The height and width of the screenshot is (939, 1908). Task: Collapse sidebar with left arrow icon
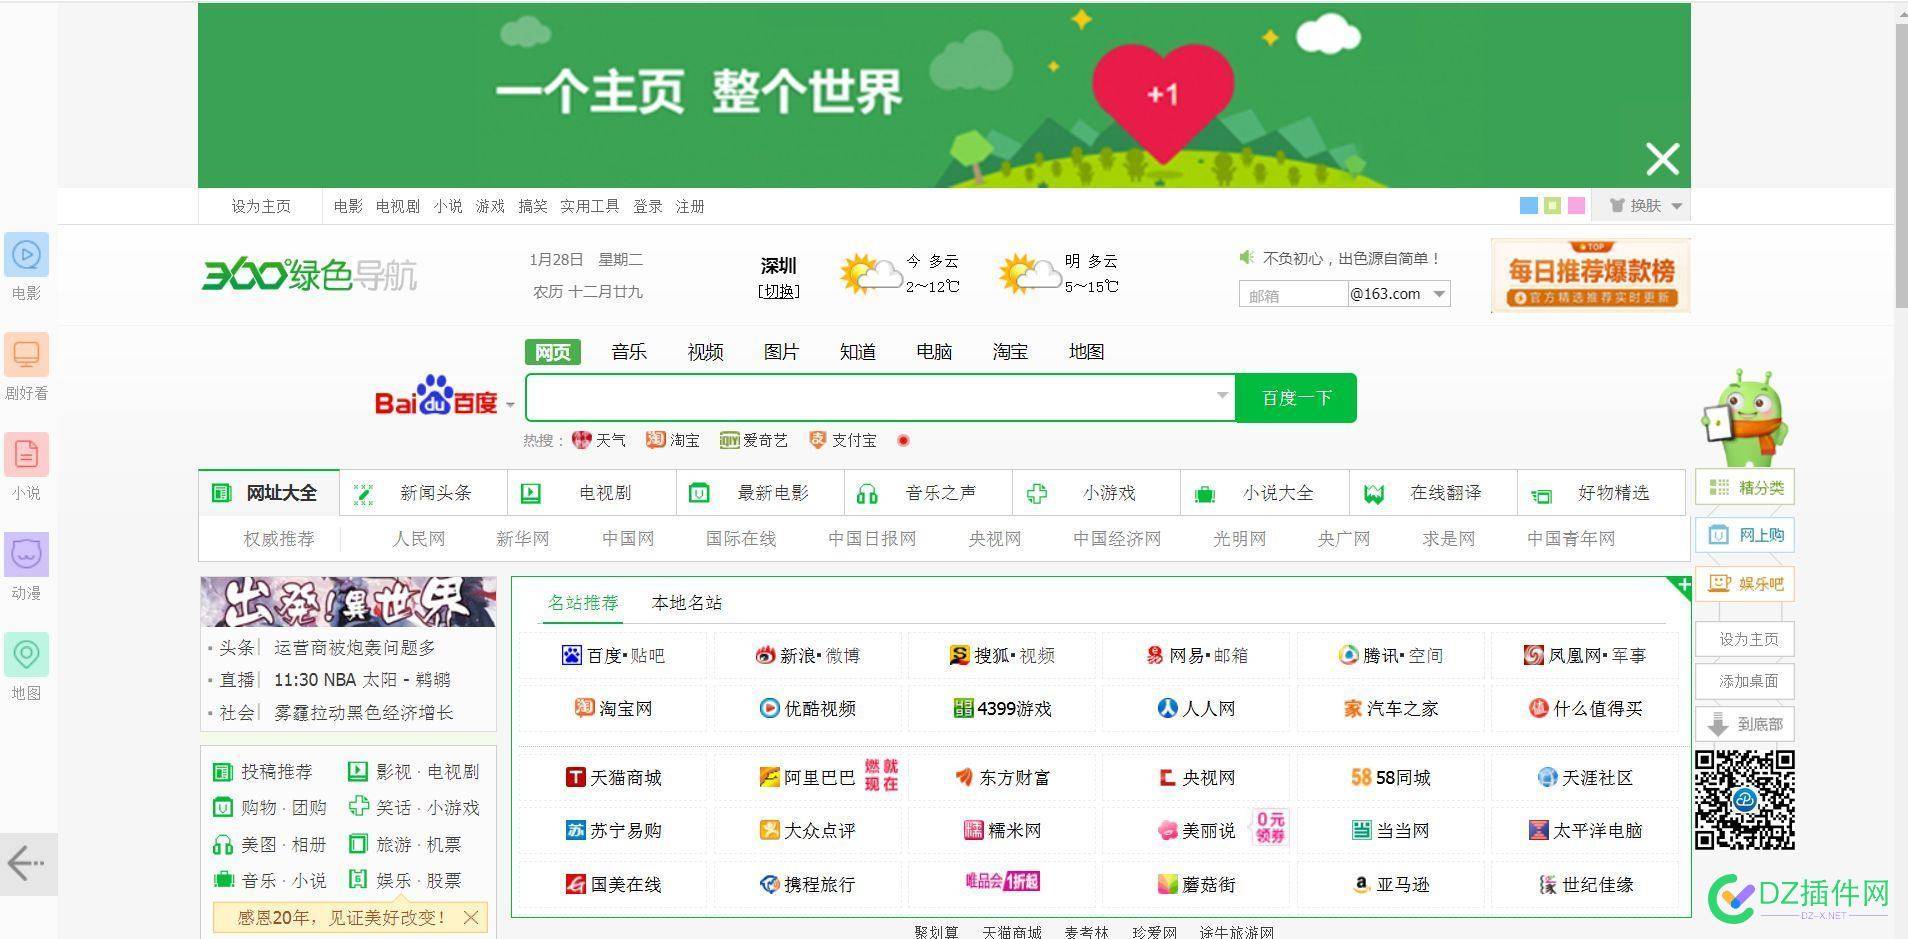[27, 863]
